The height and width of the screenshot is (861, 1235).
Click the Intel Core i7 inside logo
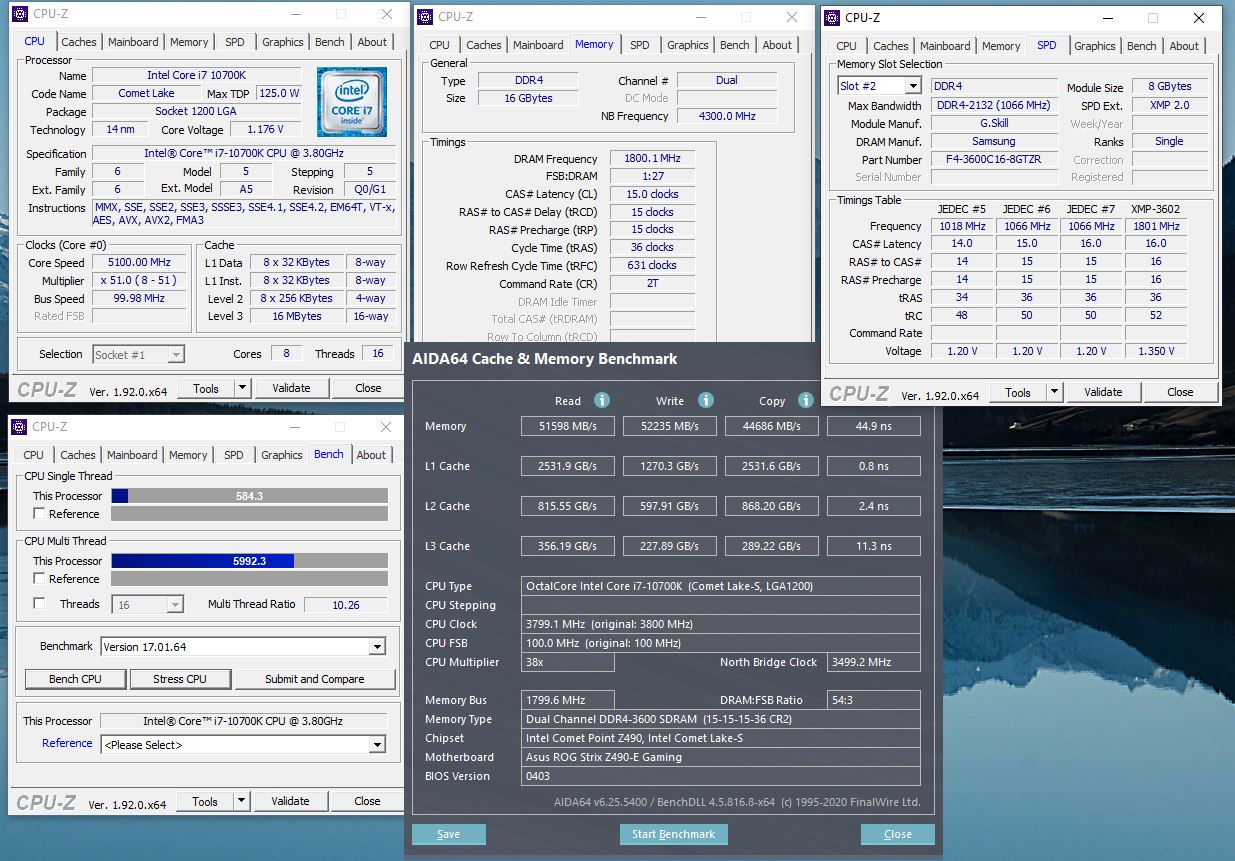tap(352, 102)
